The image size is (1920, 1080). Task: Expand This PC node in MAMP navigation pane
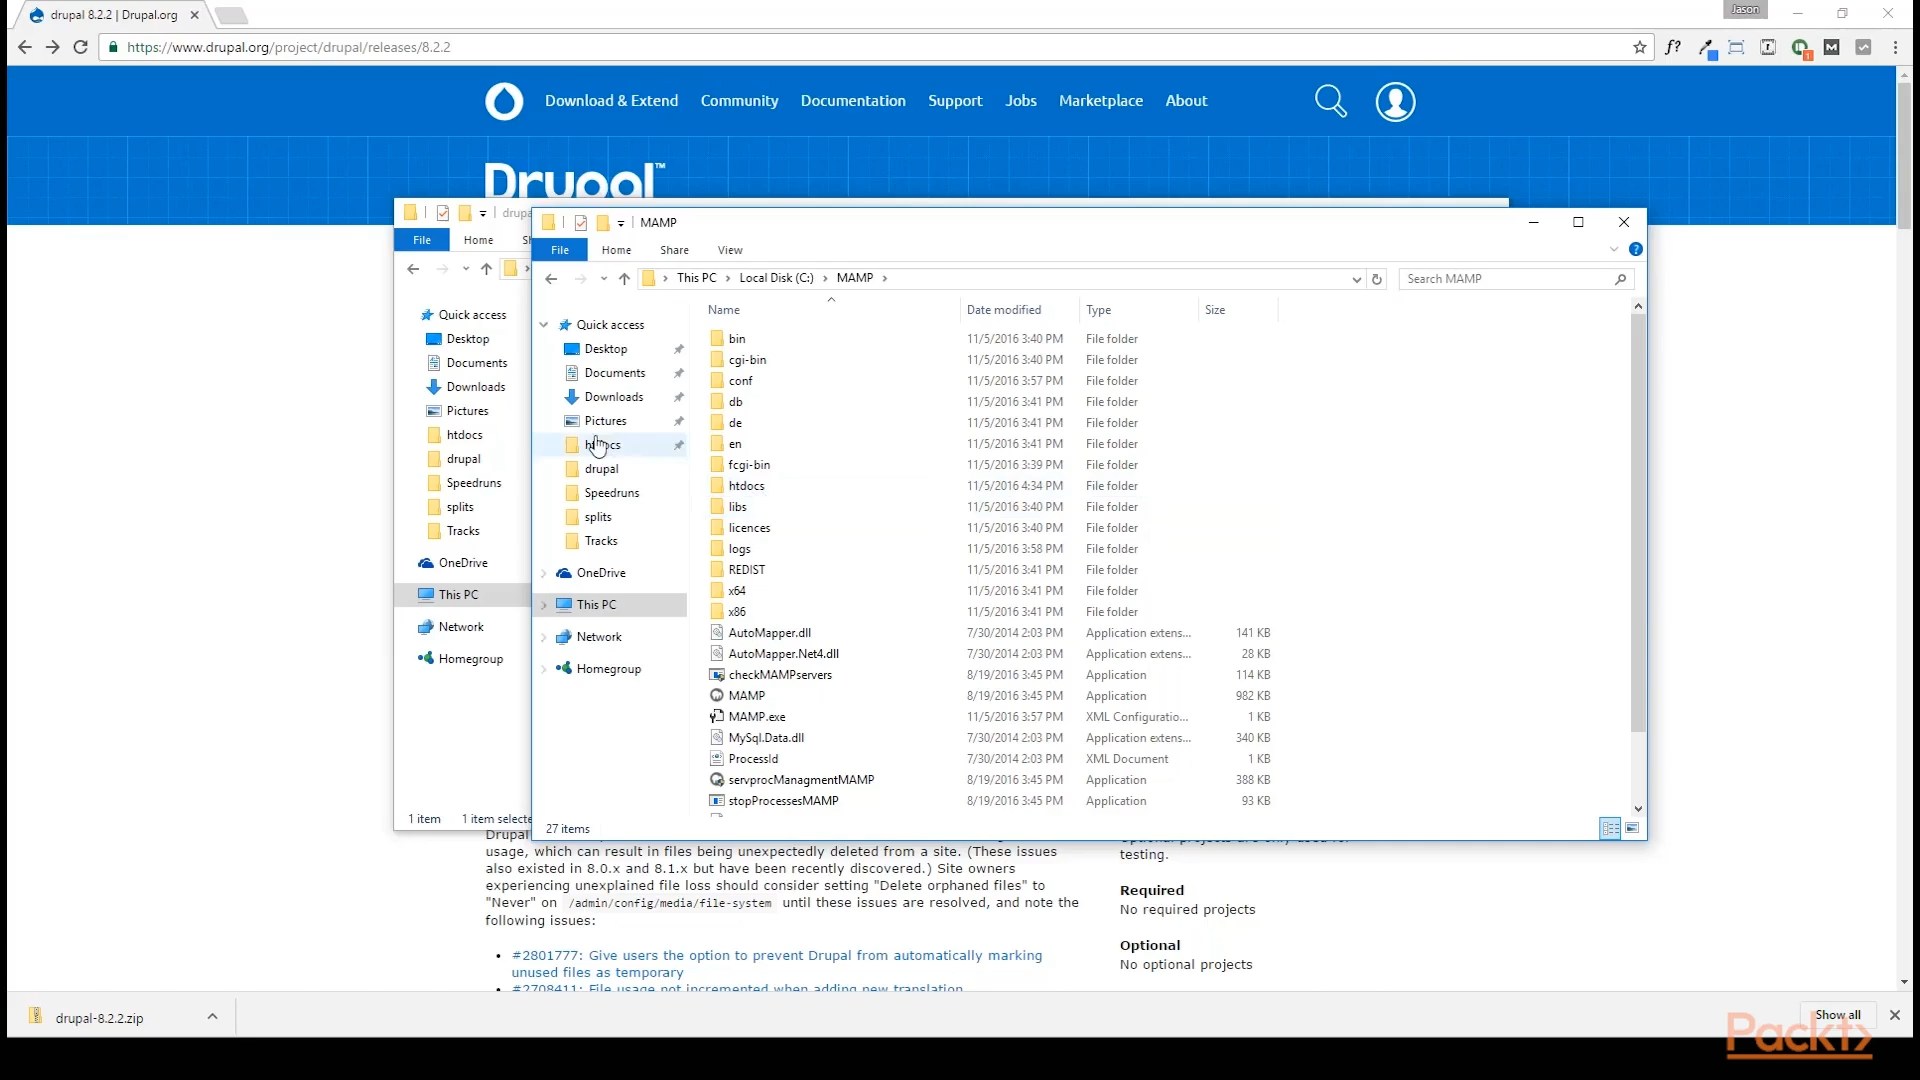pos(544,605)
